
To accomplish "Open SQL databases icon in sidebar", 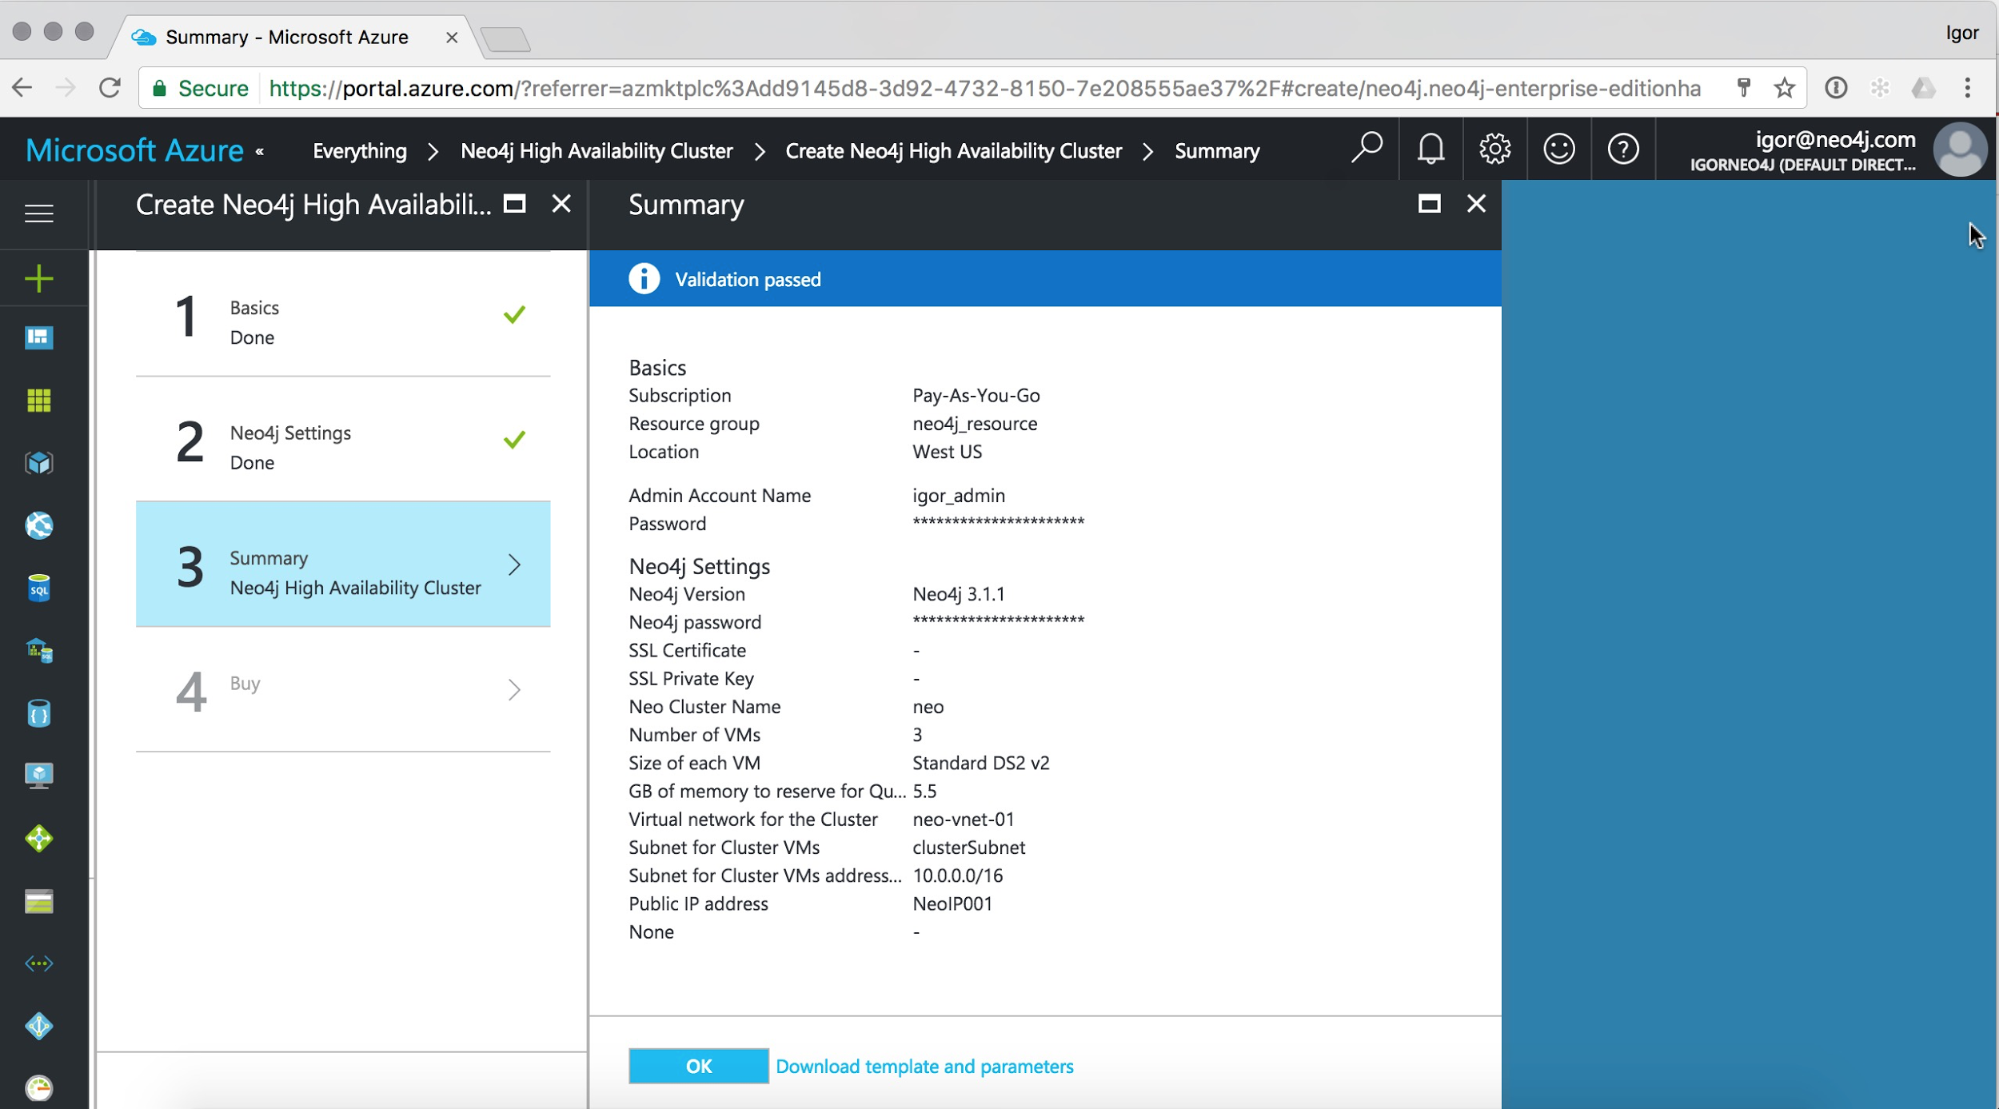I will click(x=39, y=588).
